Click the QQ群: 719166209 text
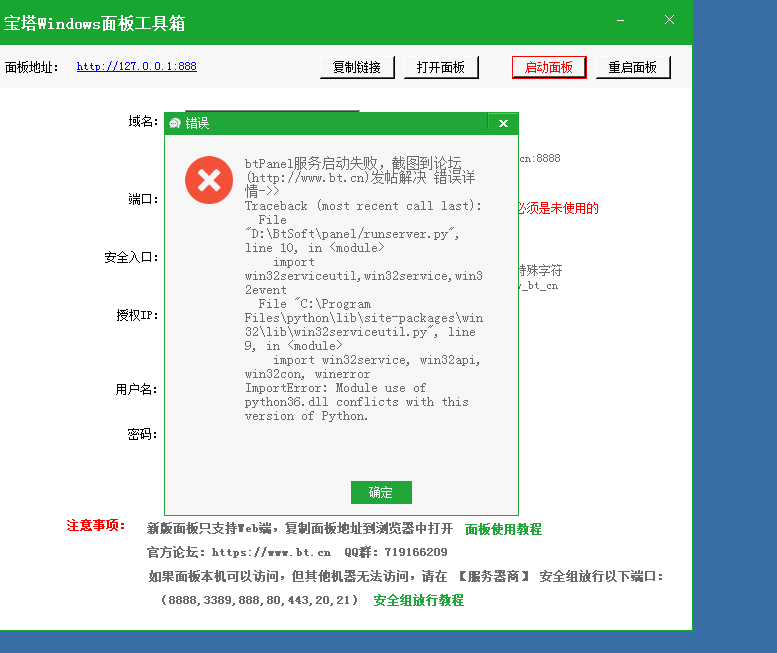 point(395,552)
